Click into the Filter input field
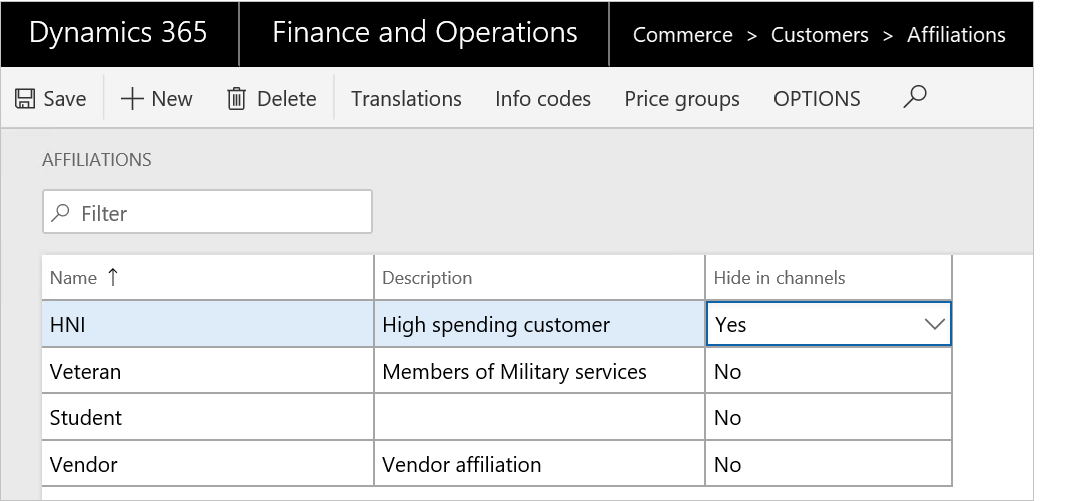Viewport: 1066px width, 501px height. [207, 212]
